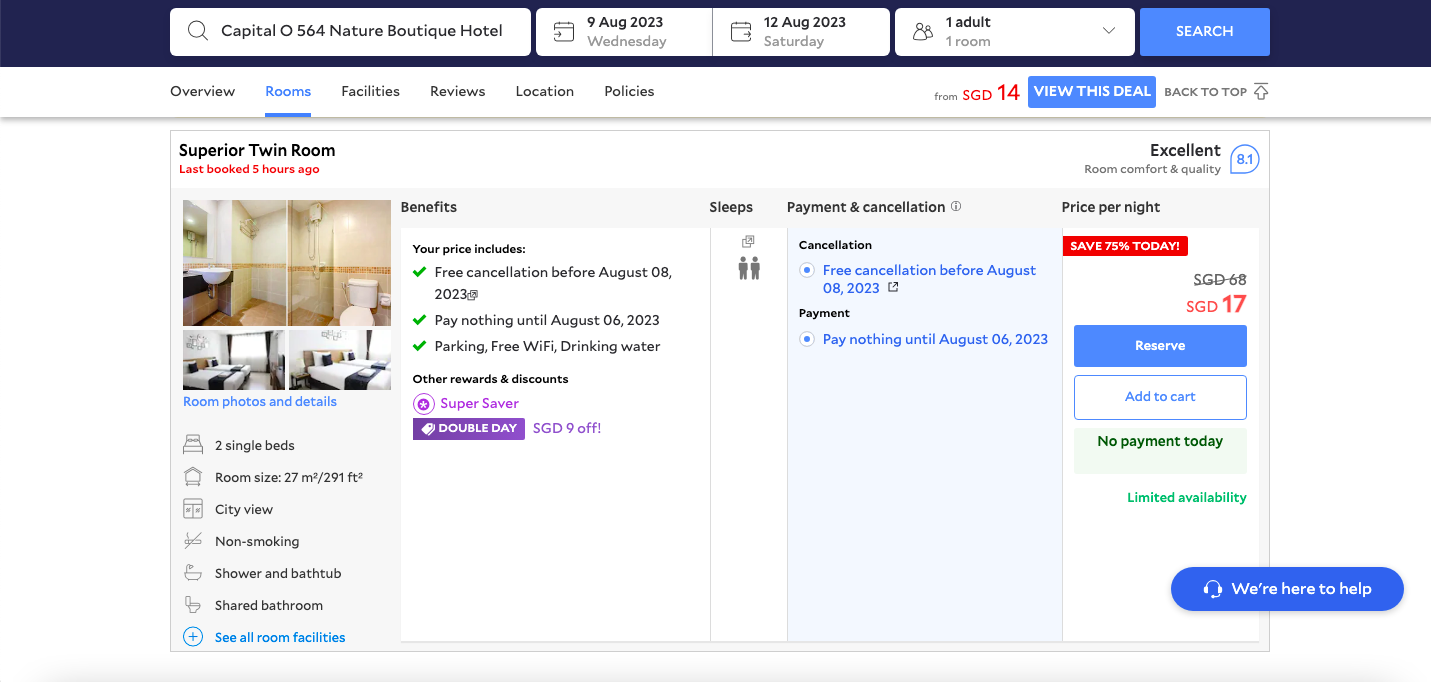Click the SGD 17 price
The height and width of the screenshot is (682, 1431).
click(x=1216, y=305)
